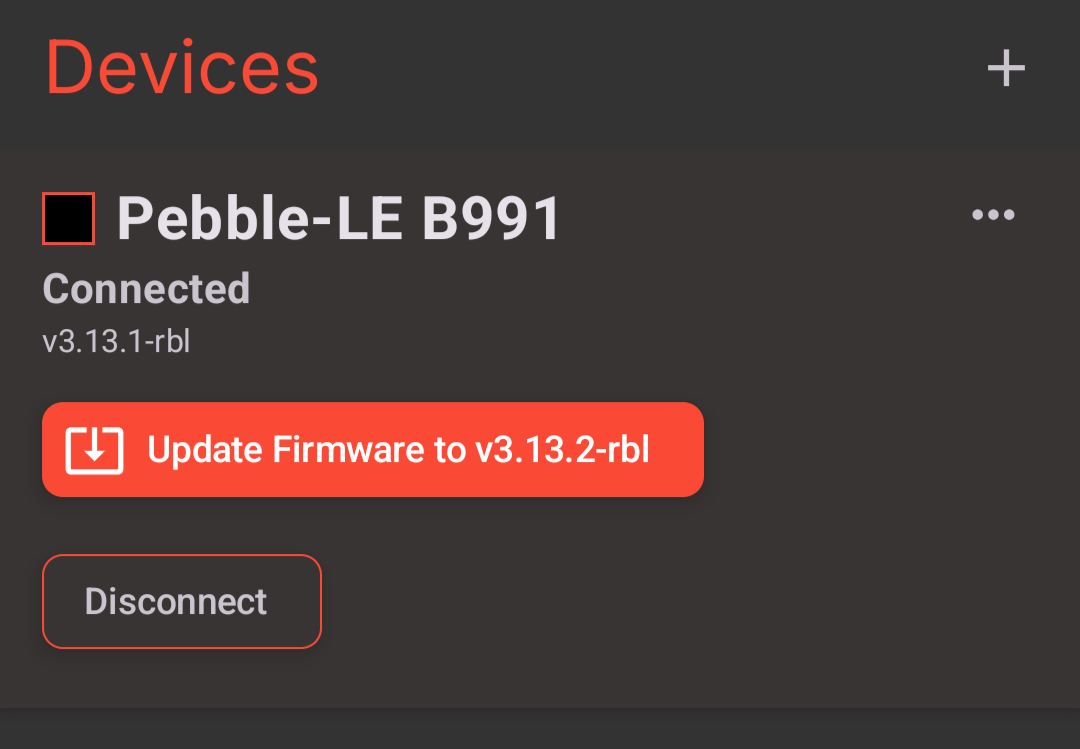
Task: Tap the device title text Pebble-LE B991
Action: coord(339,219)
